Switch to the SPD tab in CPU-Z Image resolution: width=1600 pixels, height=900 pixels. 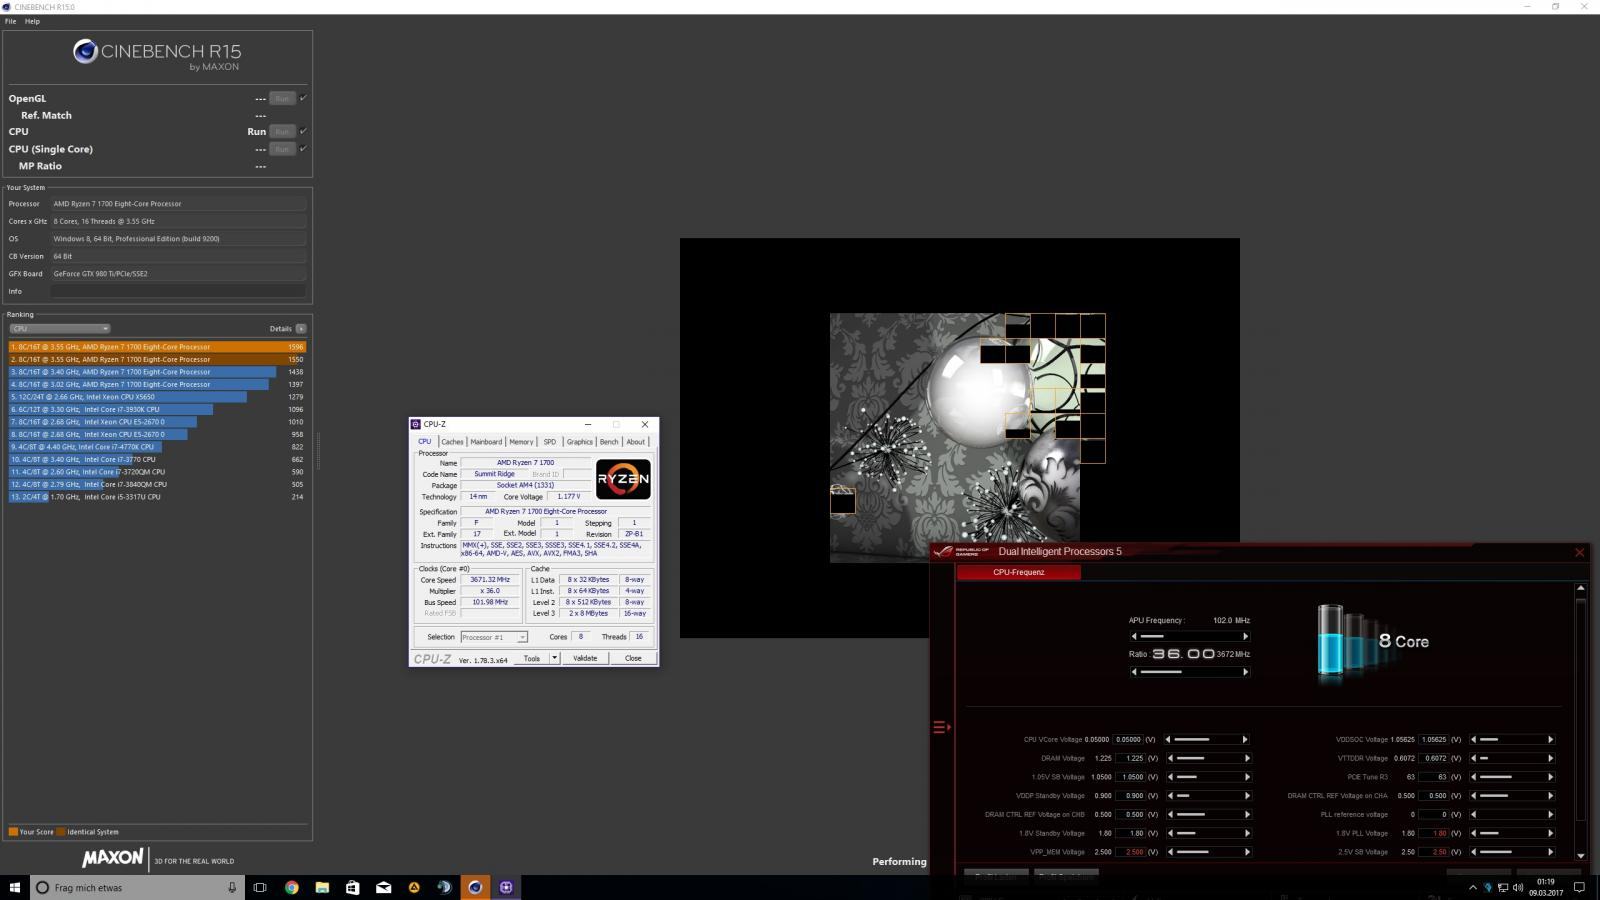pyautogui.click(x=549, y=441)
